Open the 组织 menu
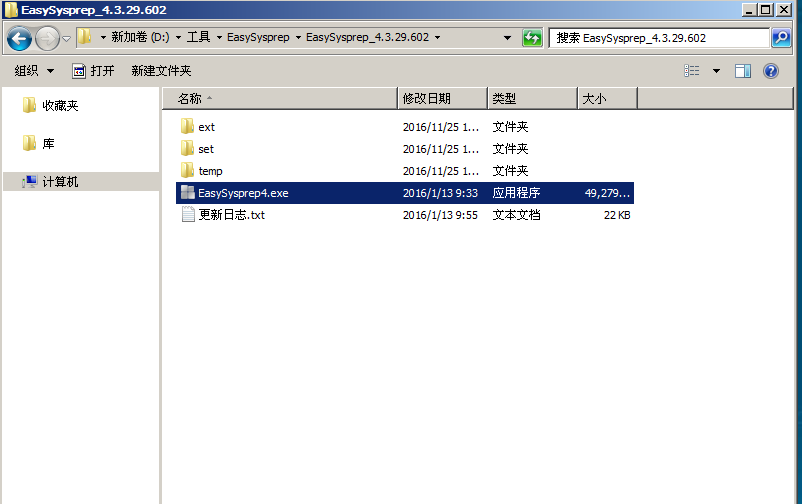 tap(34, 71)
